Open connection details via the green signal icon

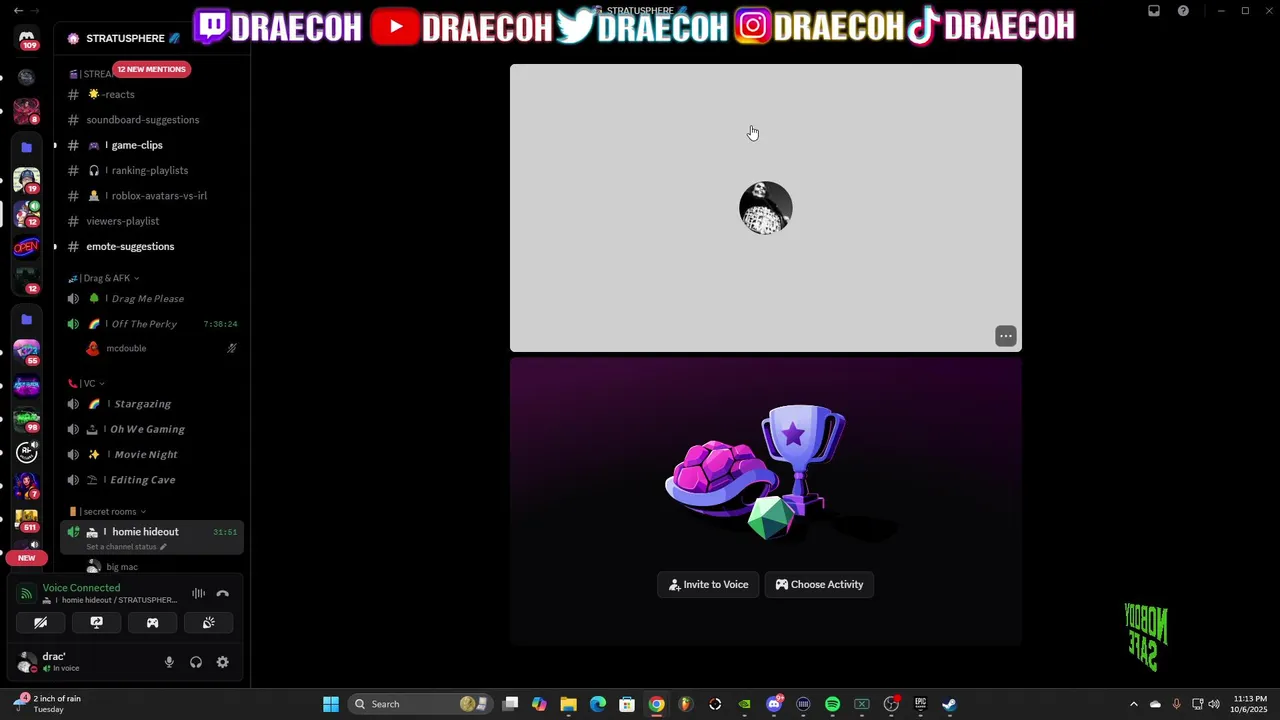pos(27,594)
